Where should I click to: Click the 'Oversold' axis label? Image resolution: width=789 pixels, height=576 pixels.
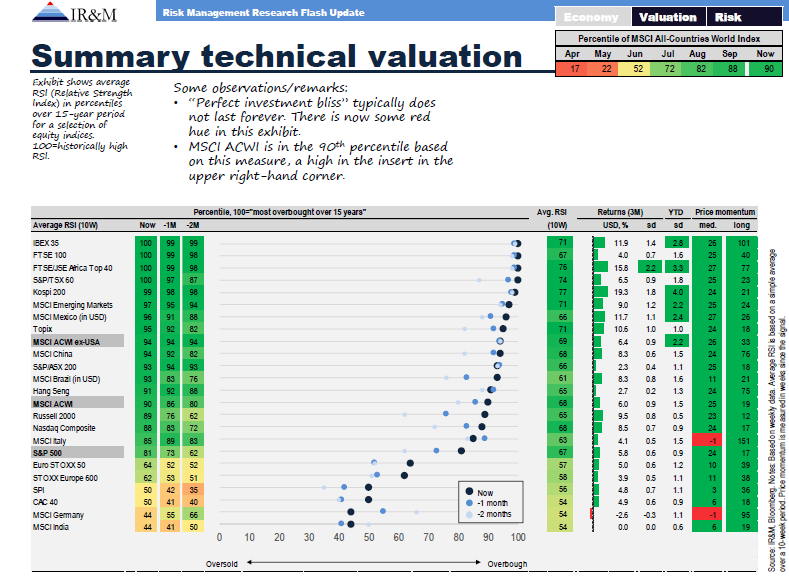(x=221, y=564)
